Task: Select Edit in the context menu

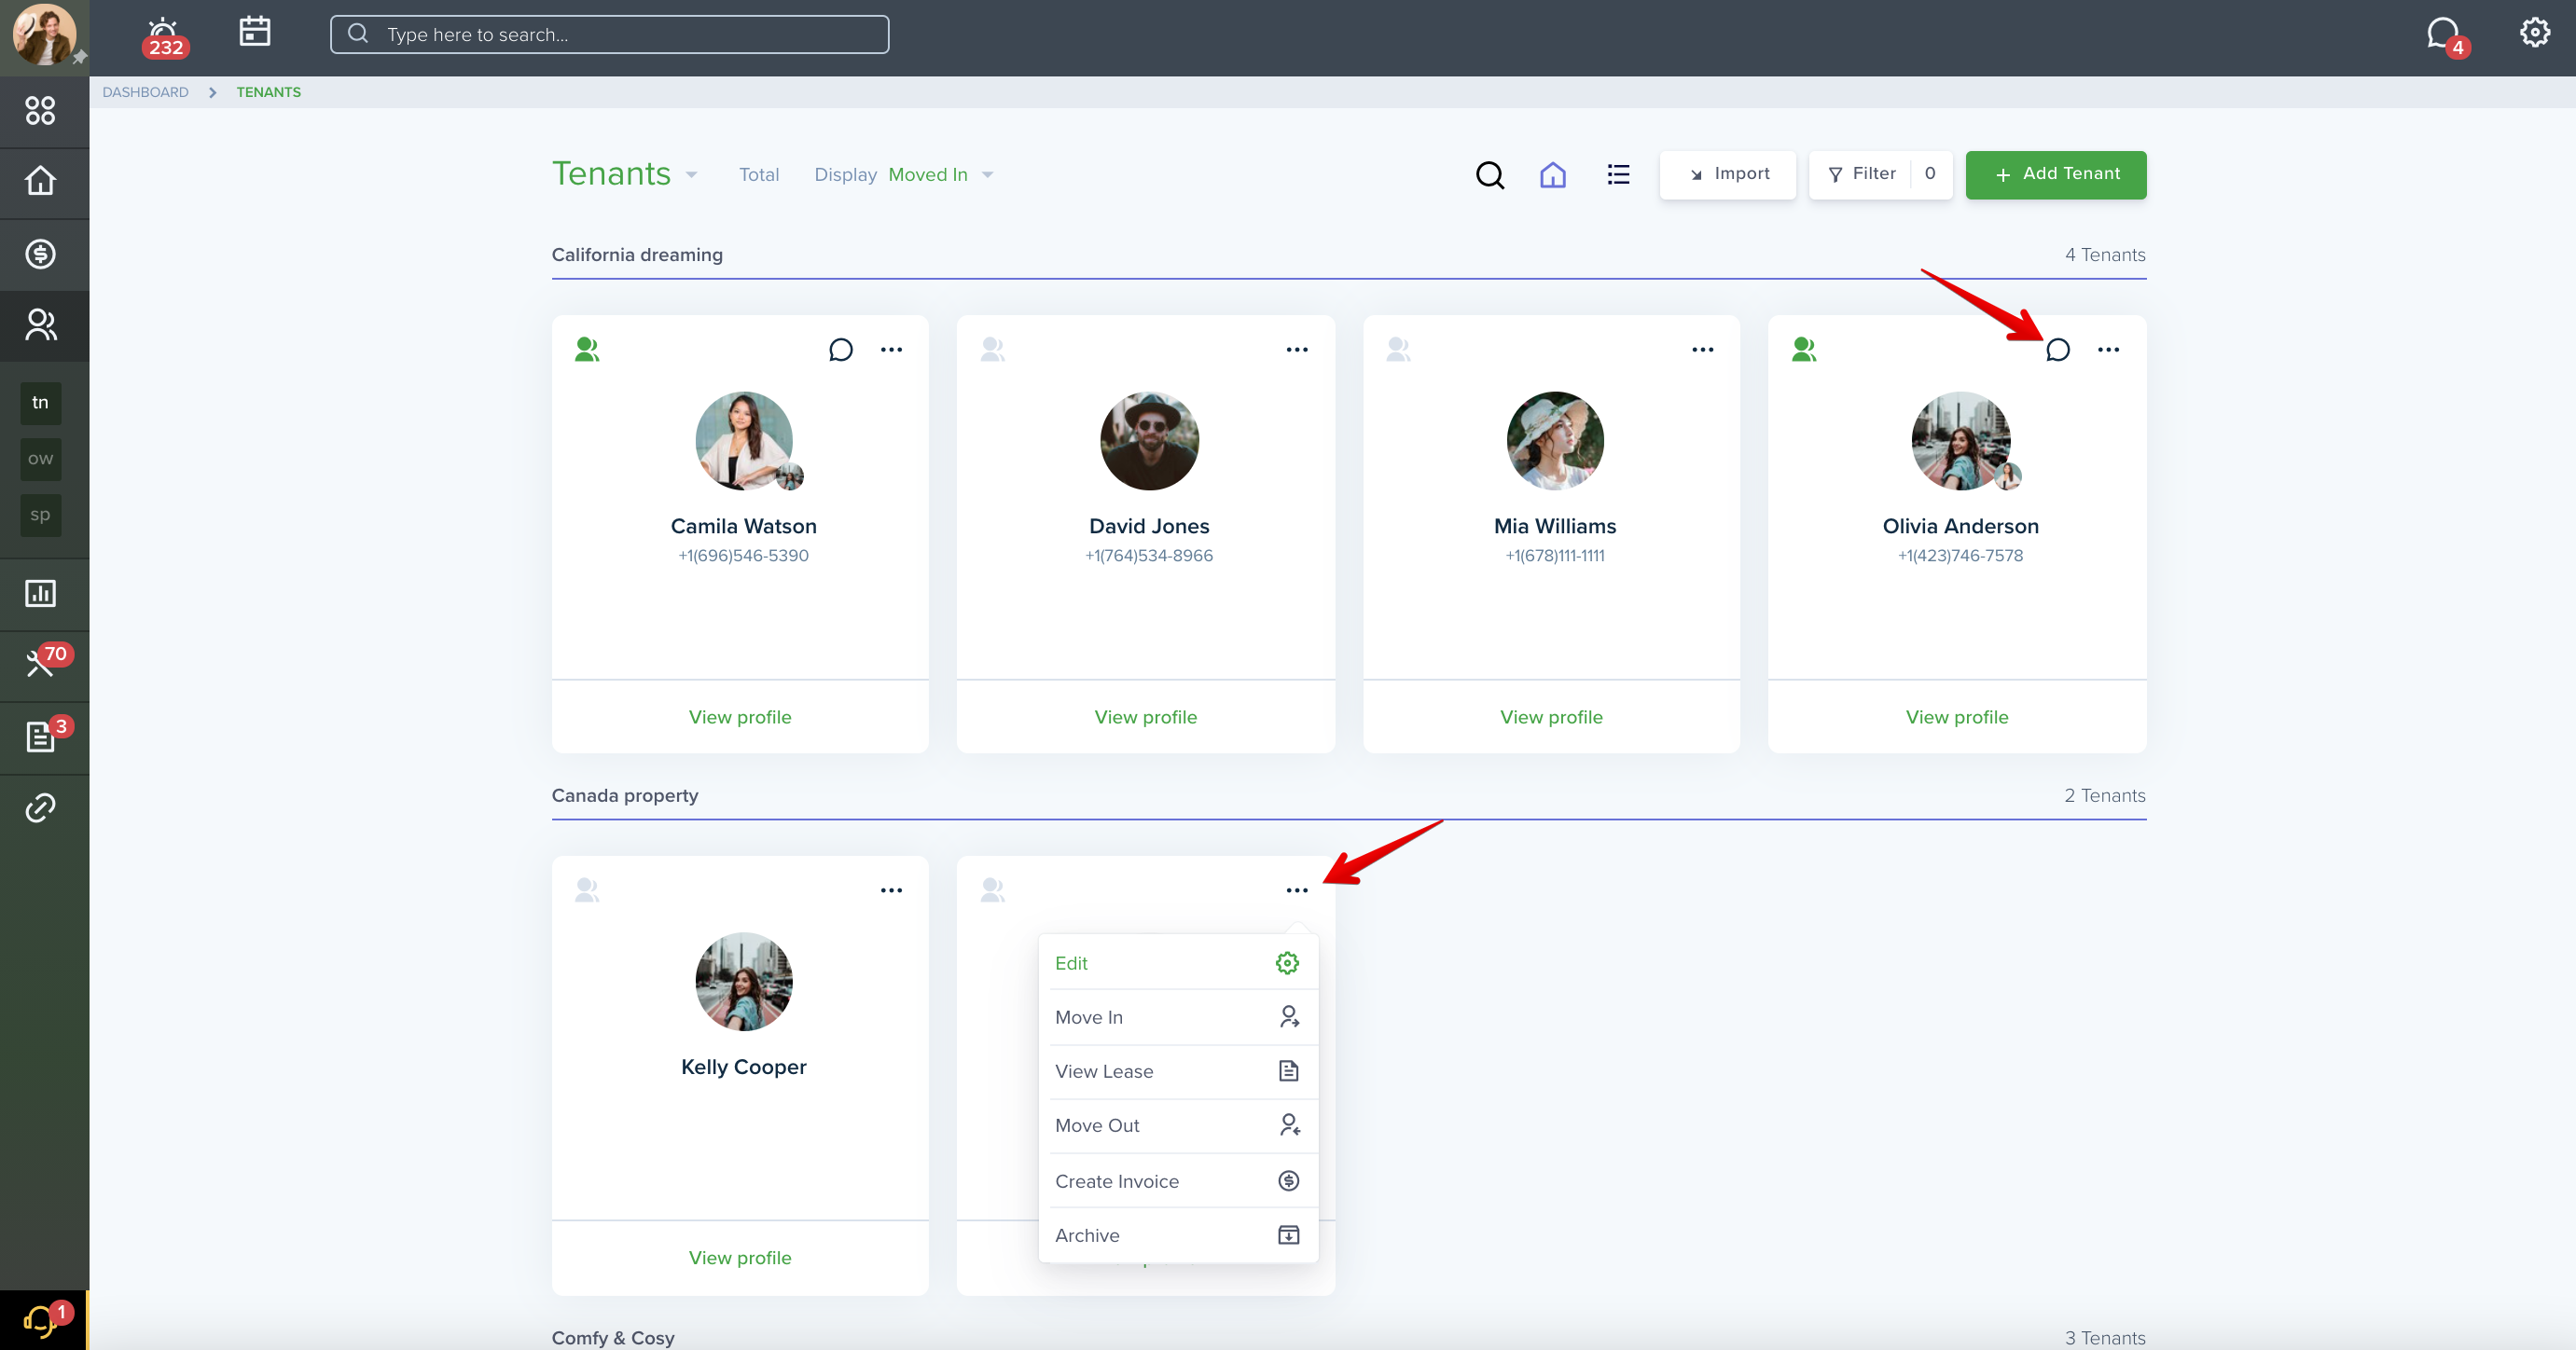Action: [1178, 963]
